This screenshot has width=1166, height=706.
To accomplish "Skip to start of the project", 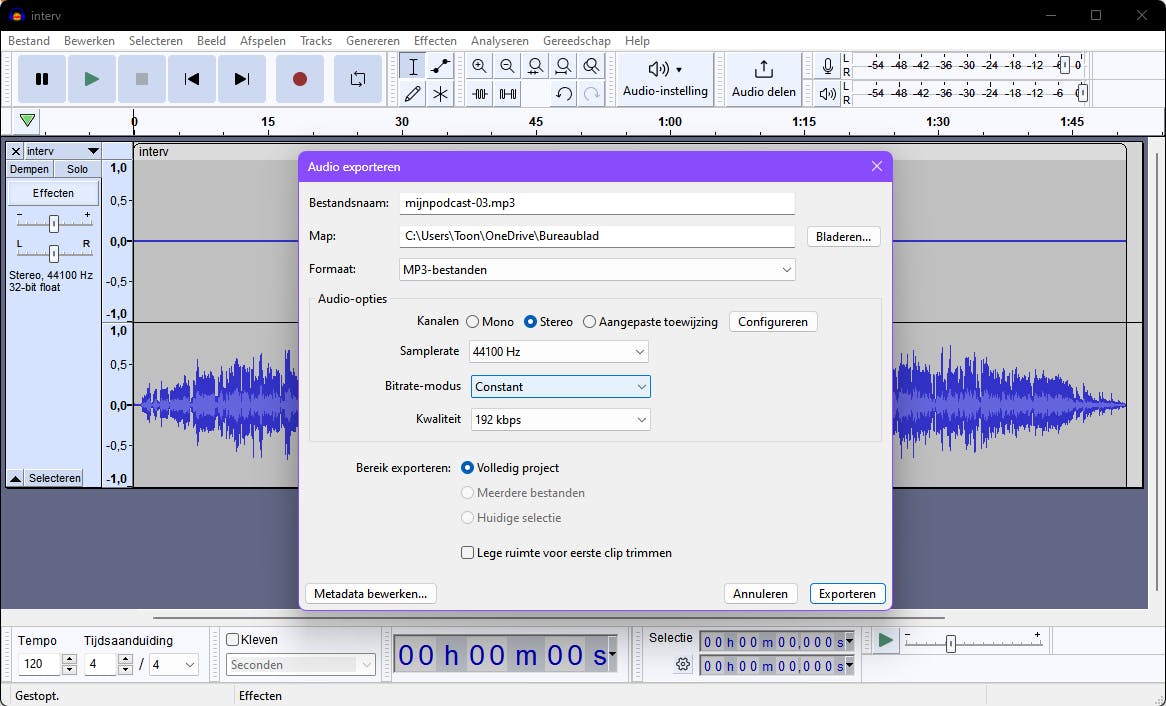I will (x=192, y=79).
